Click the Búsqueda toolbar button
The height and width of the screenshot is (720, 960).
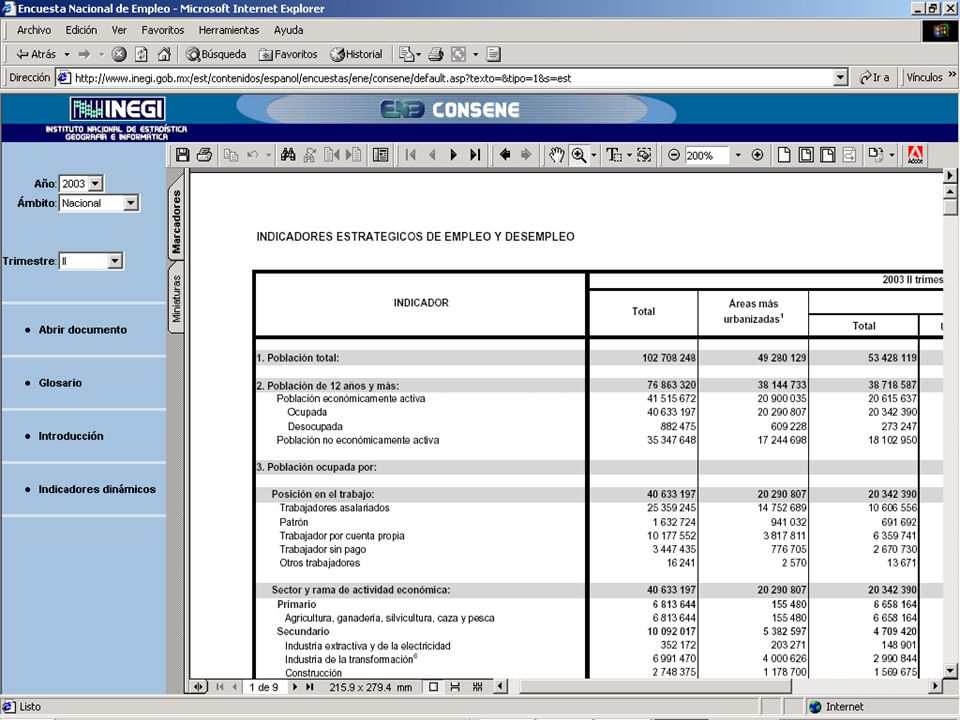[216, 54]
